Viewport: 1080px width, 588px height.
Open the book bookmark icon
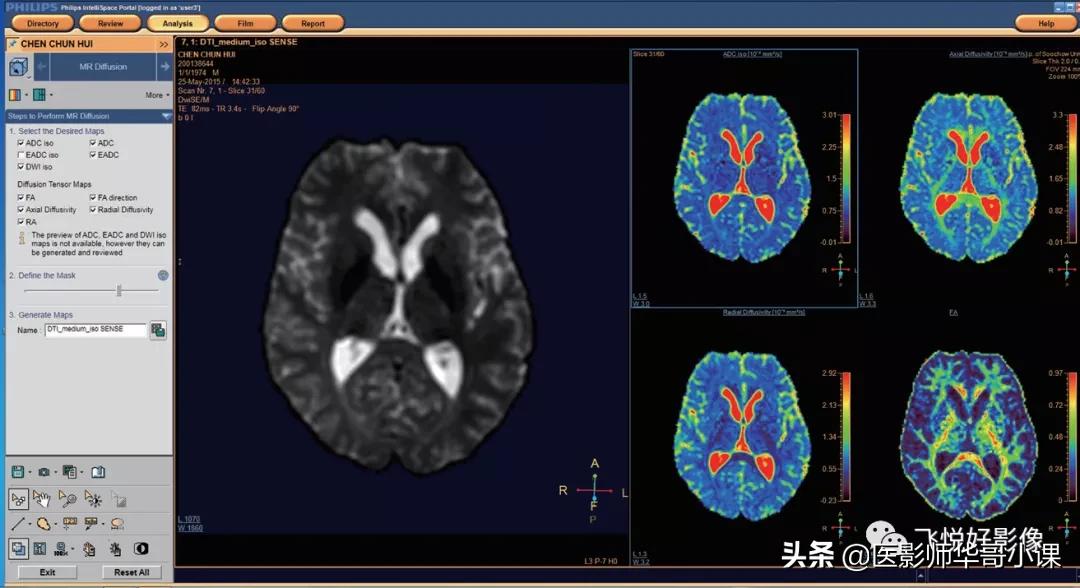pyautogui.click(x=98, y=472)
